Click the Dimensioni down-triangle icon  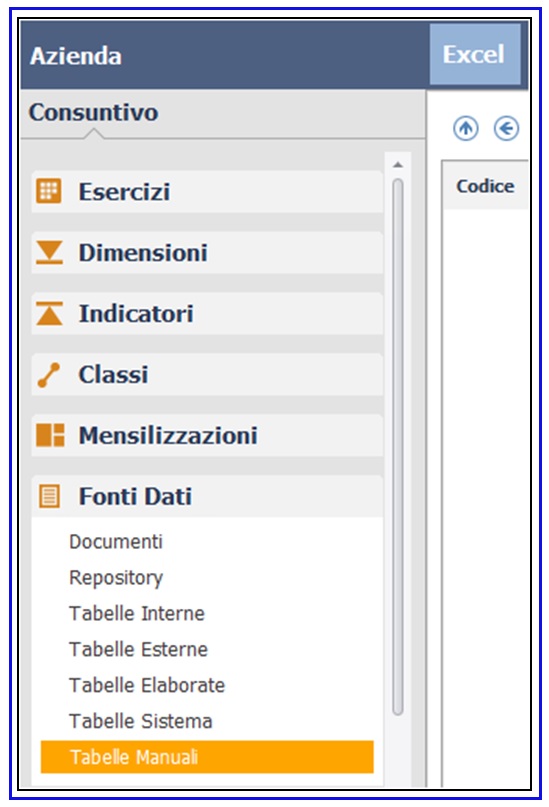[x=49, y=252]
